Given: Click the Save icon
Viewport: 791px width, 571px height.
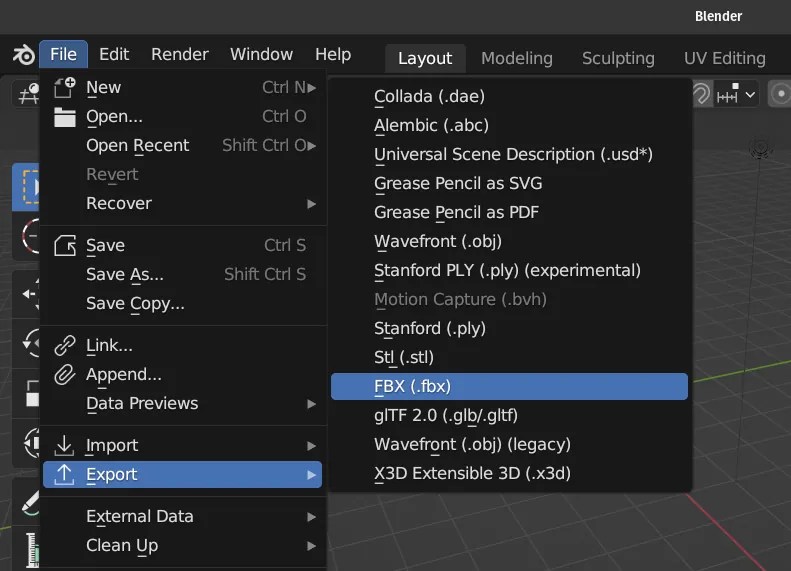Looking at the screenshot, I should click(x=65, y=246).
